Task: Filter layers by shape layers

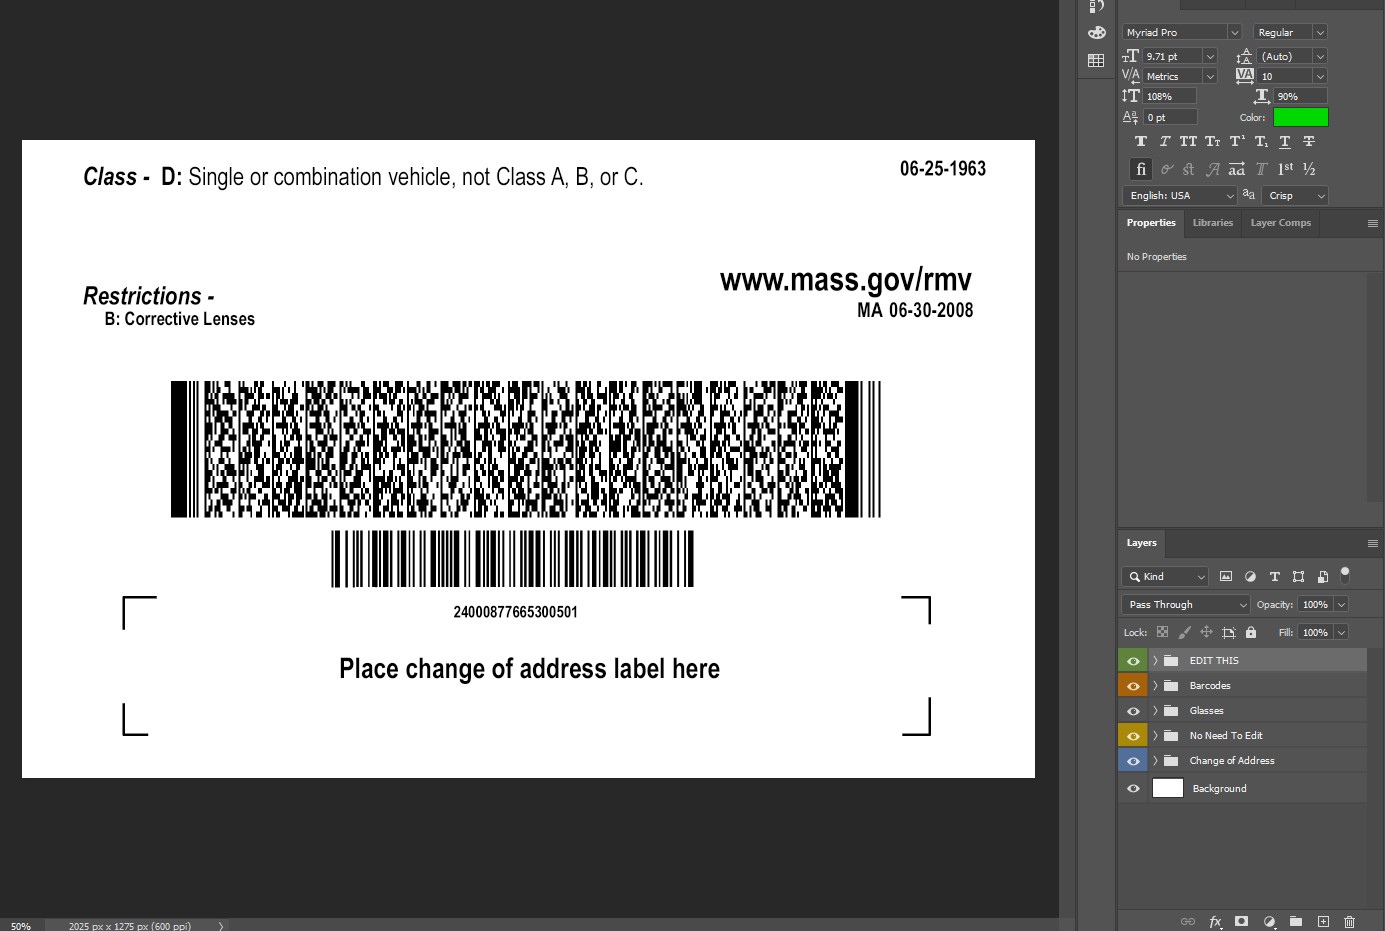Action: tap(1298, 577)
